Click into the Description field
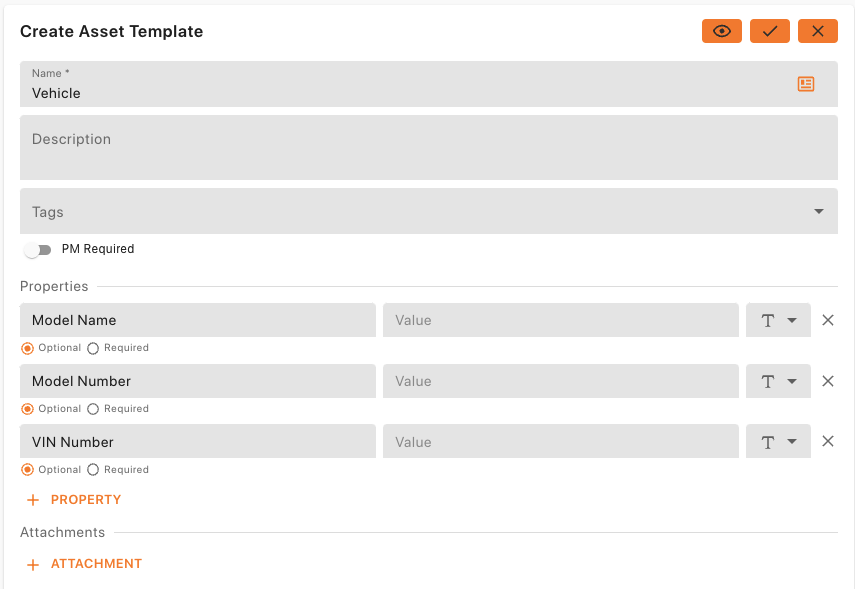855x589 pixels. [429, 147]
